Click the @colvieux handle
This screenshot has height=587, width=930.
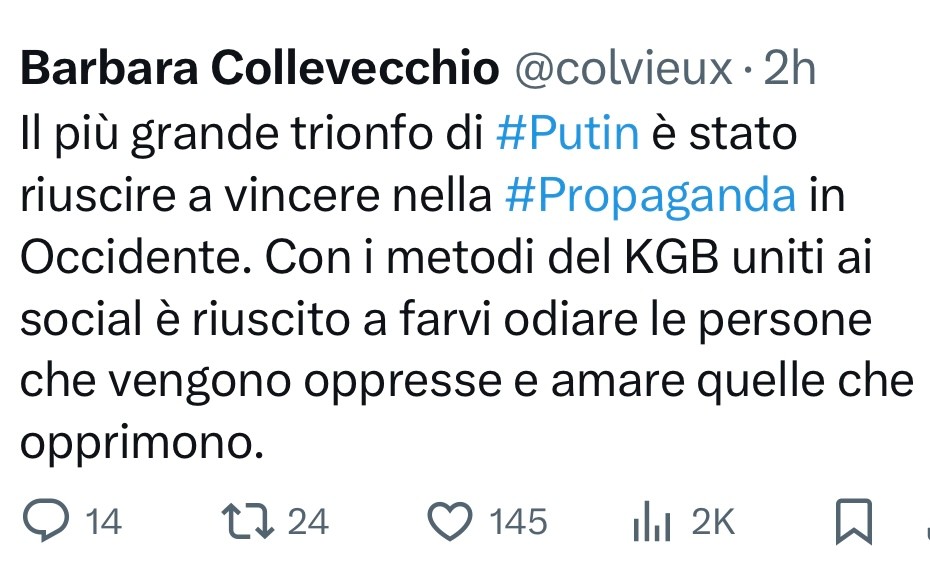coord(622,69)
